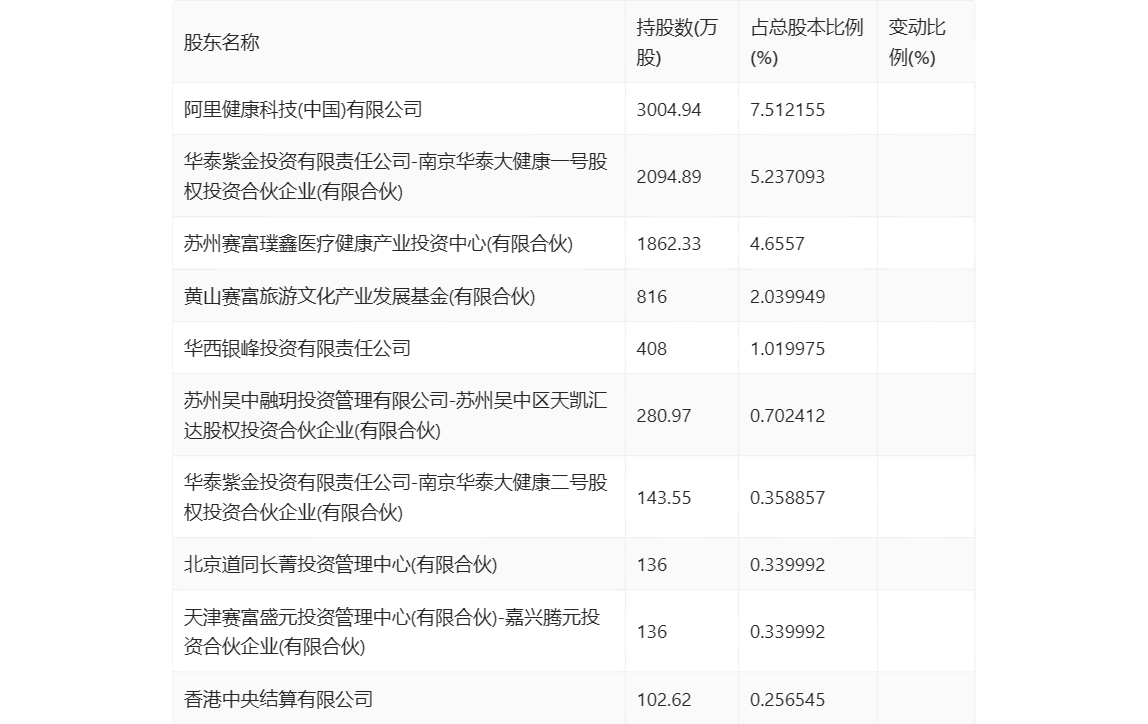Image resolution: width=1148 pixels, height=724 pixels.
Task: Click 136 in the 北京道同长菁 row
Action: coord(652,564)
